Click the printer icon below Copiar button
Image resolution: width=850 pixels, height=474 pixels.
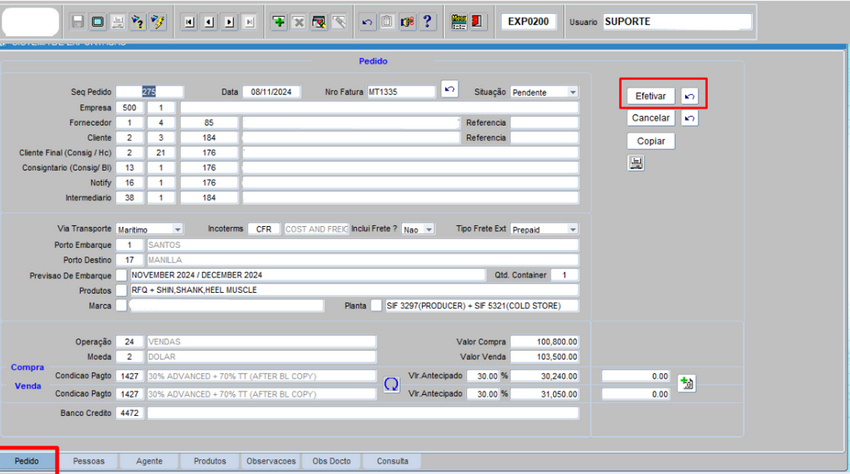tap(636, 163)
